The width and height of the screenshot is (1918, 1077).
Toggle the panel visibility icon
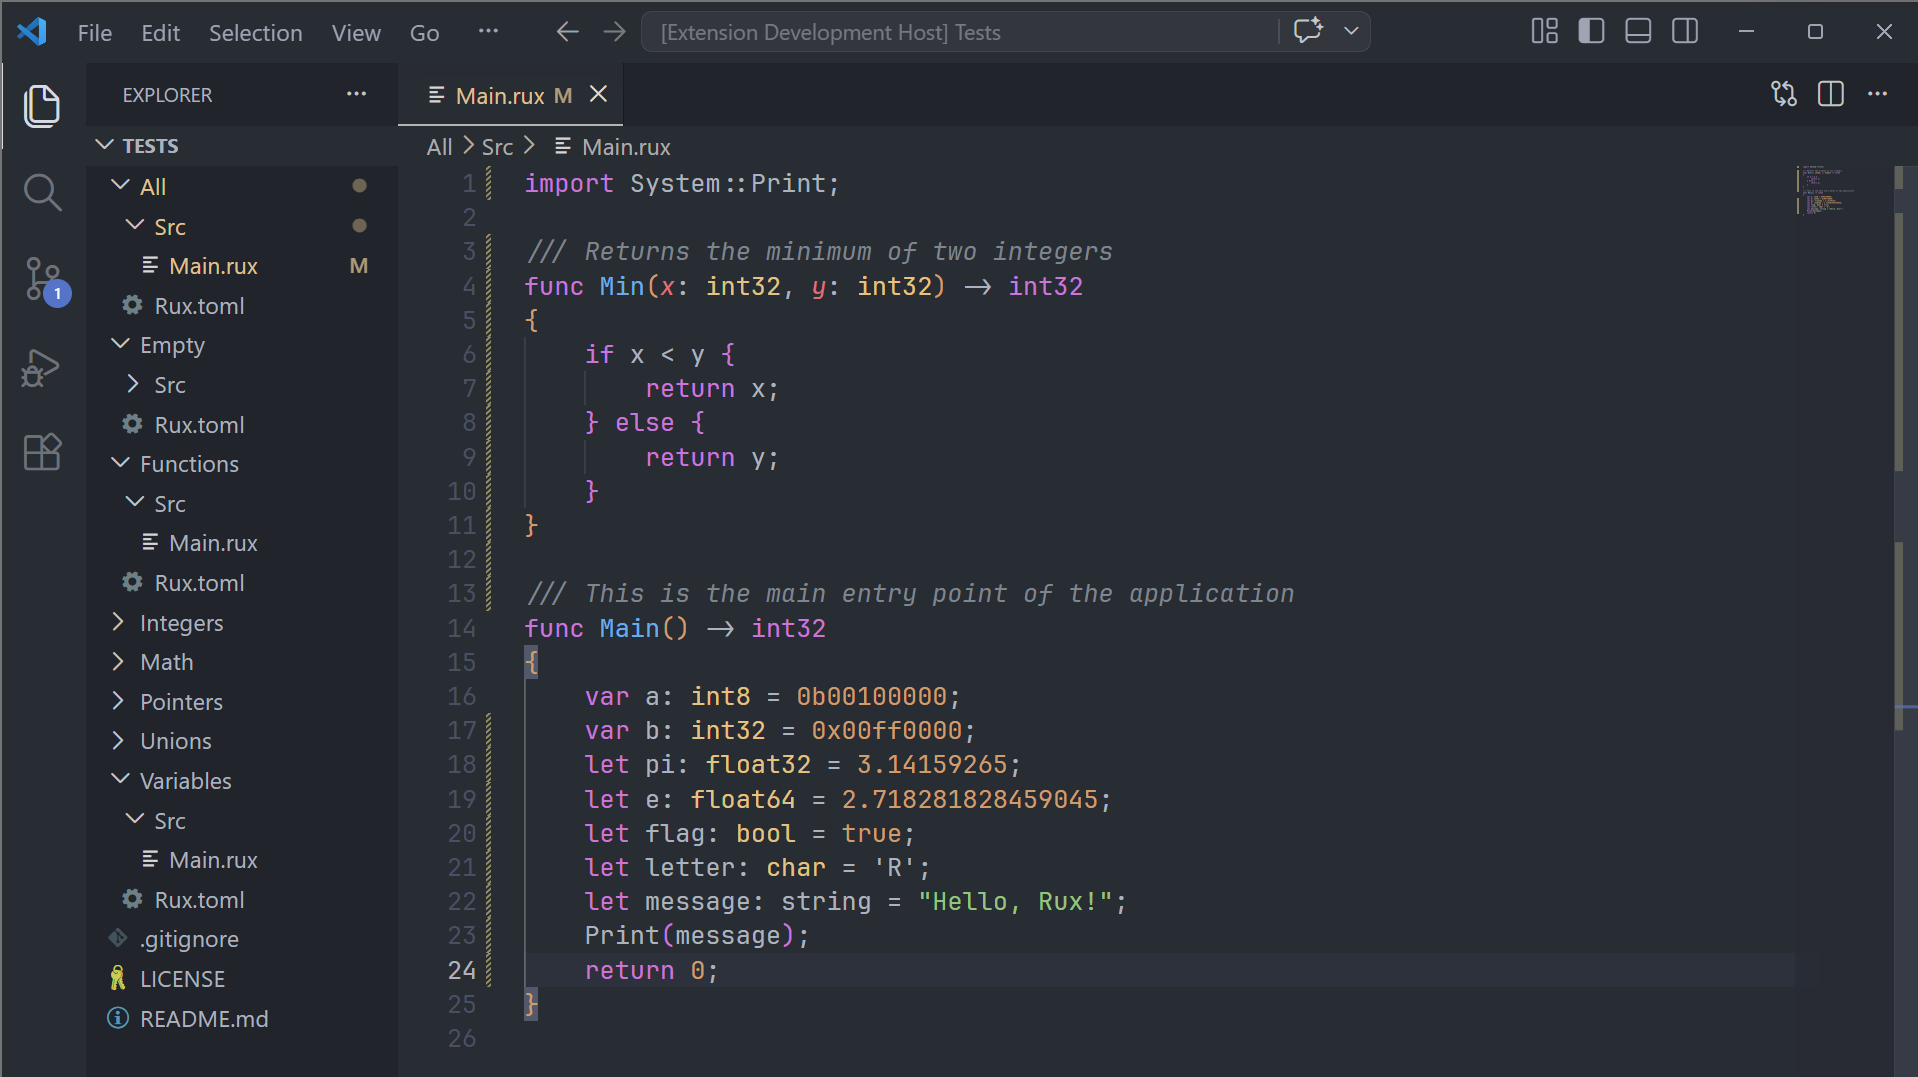pos(1637,31)
